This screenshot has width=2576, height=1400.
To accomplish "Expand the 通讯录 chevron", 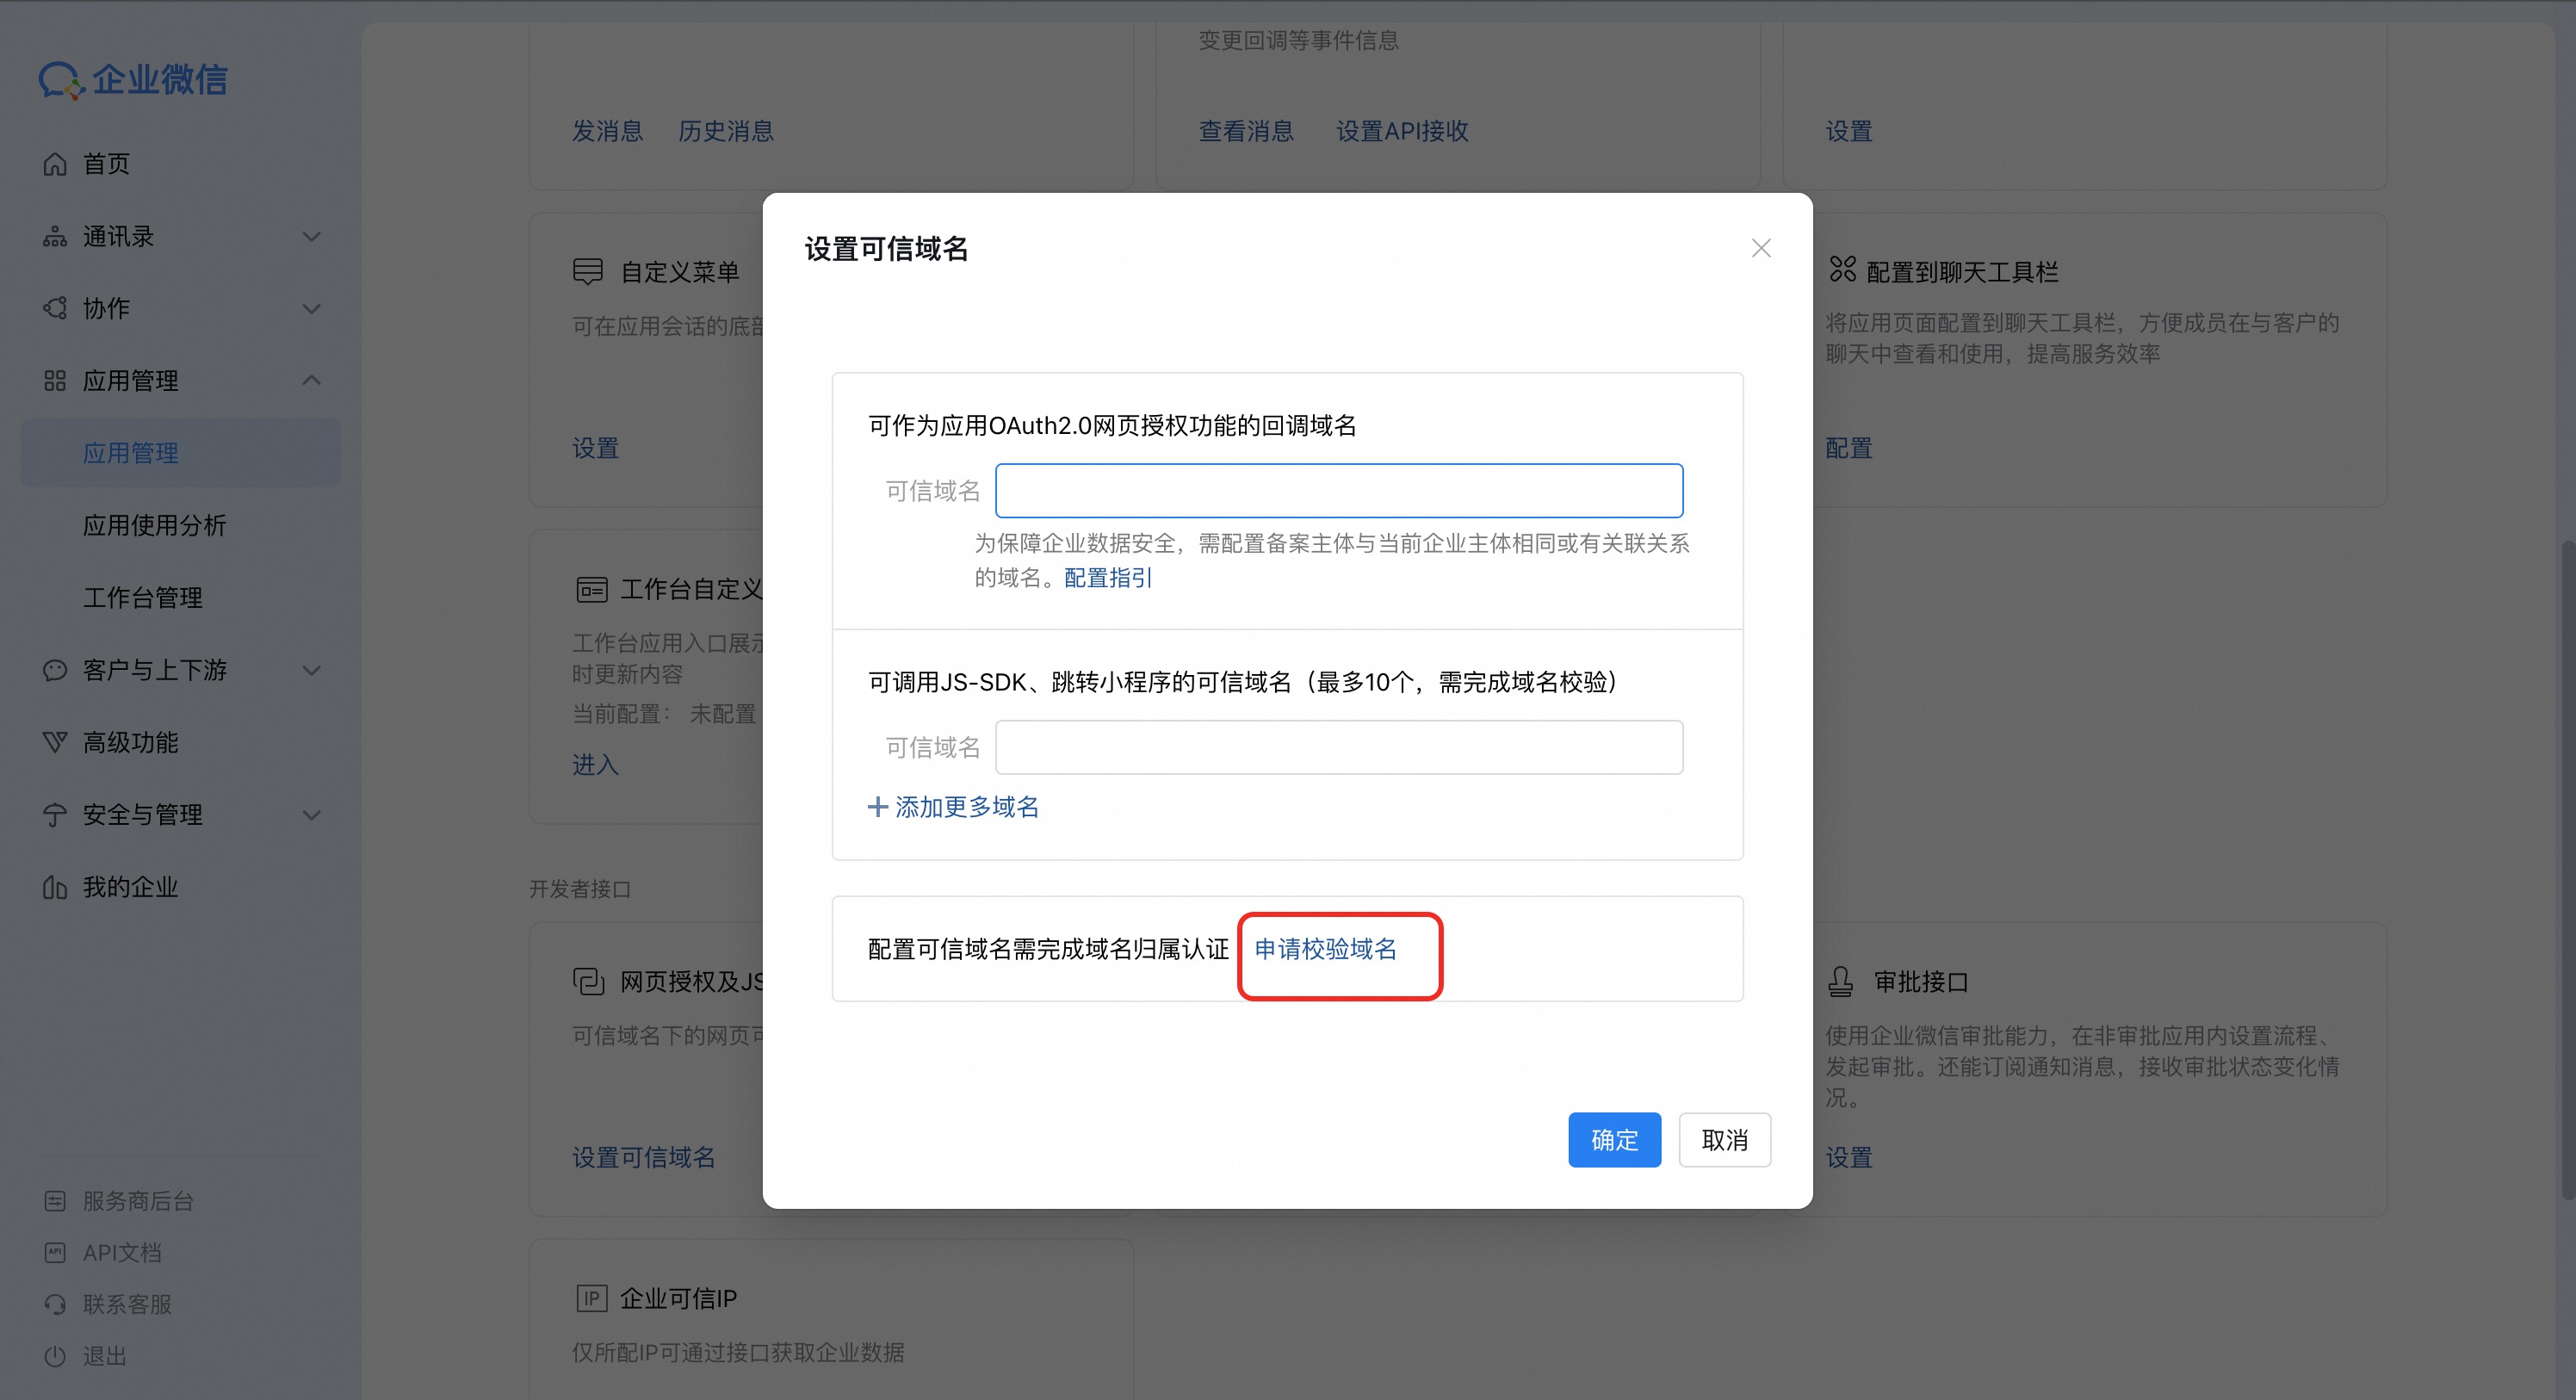I will click(x=312, y=237).
